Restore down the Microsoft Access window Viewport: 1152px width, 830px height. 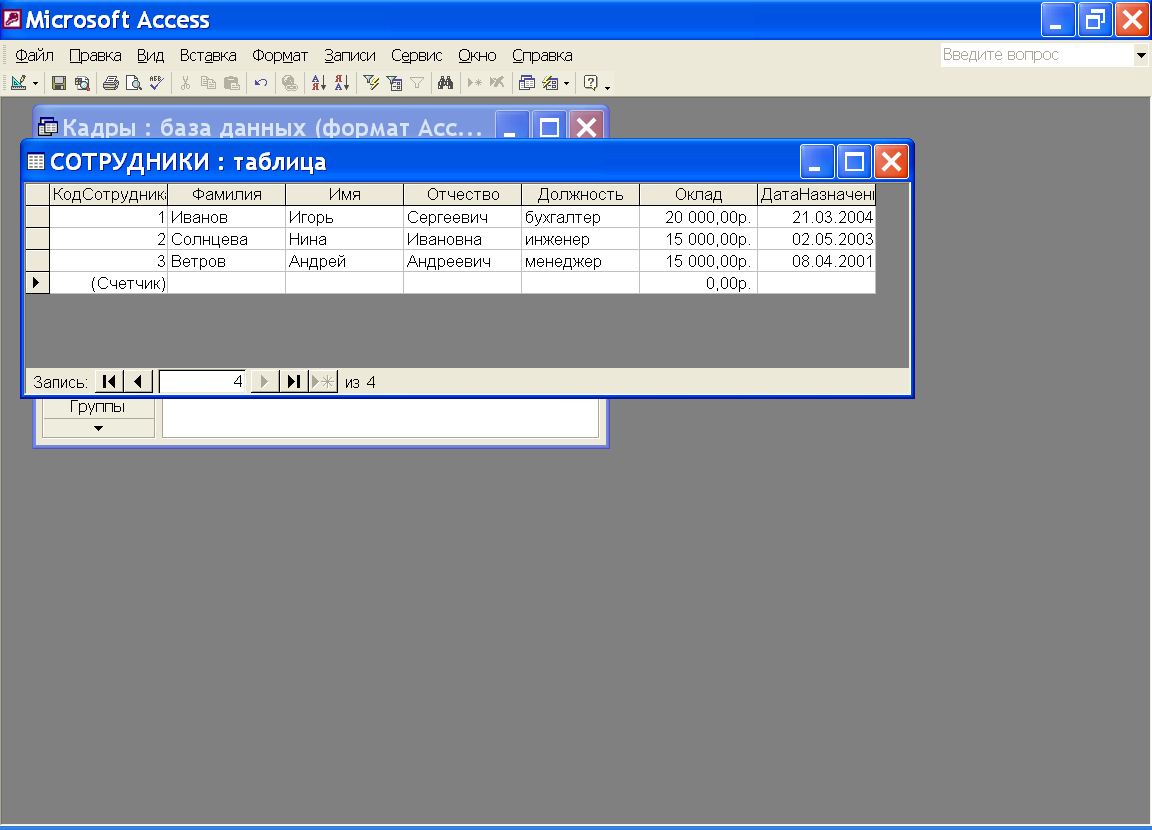coord(1095,20)
